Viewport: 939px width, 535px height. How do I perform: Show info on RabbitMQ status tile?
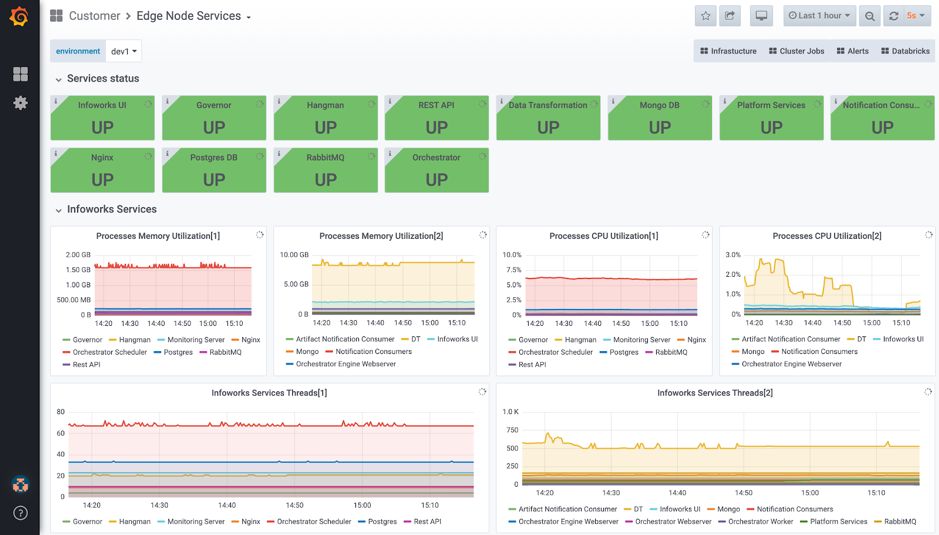tap(278, 153)
